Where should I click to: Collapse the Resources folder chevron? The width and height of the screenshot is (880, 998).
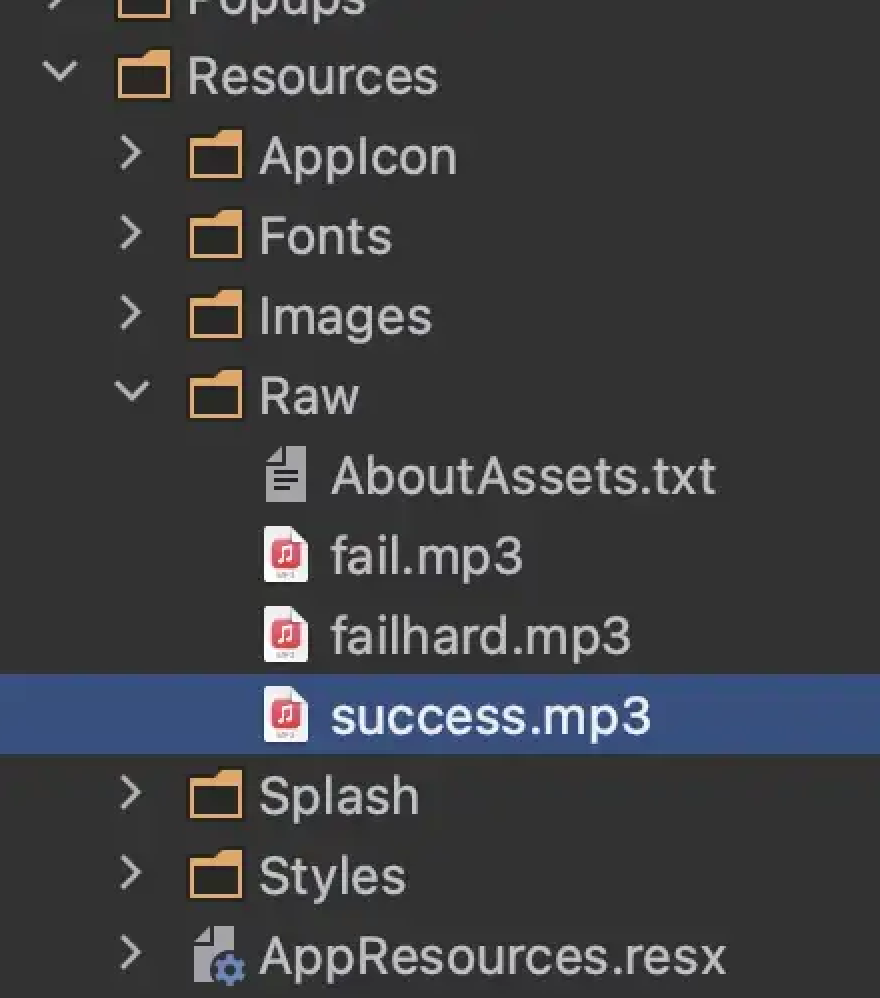(62, 72)
